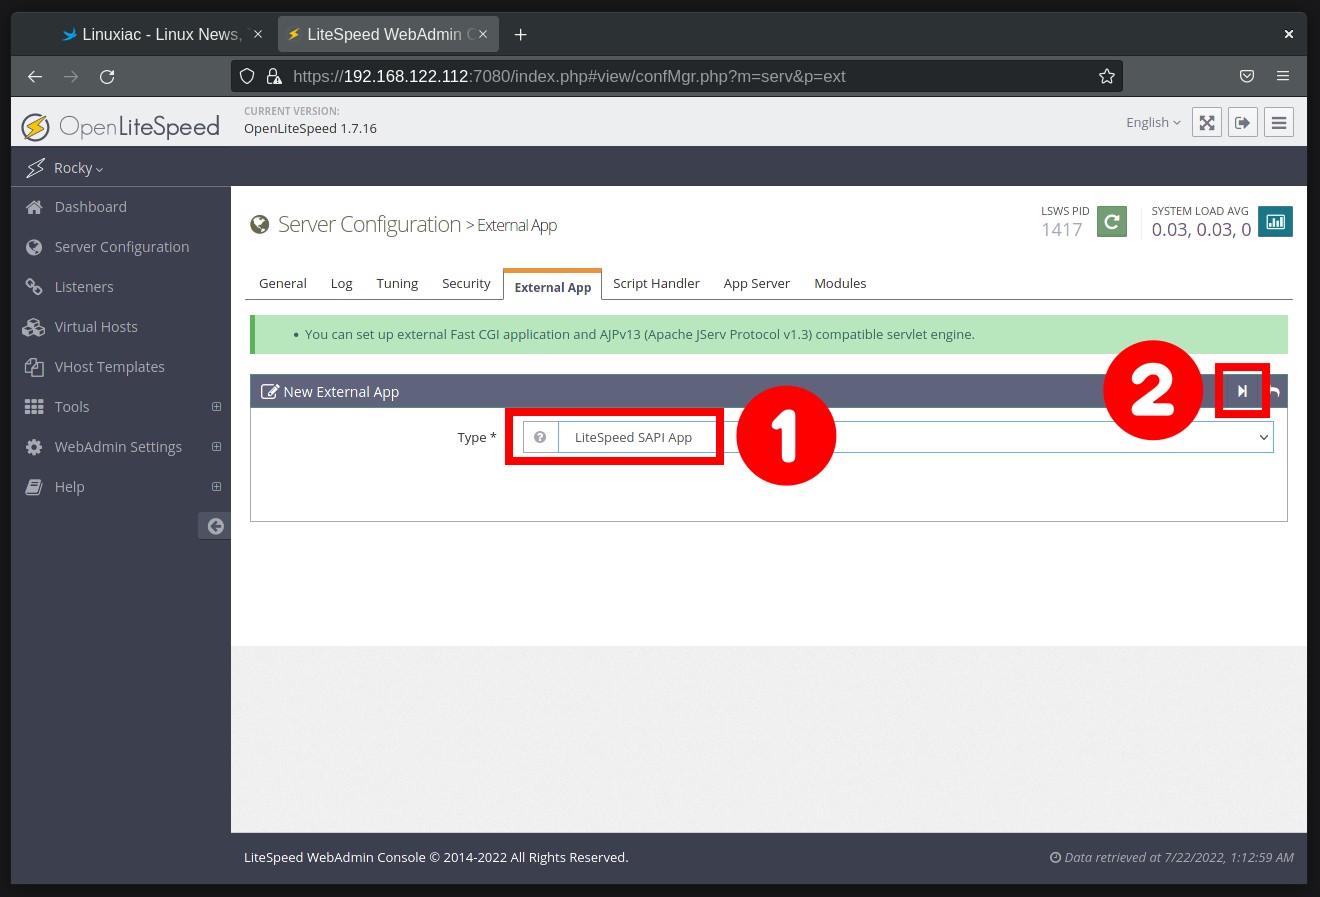Click the system load average values
The width and height of the screenshot is (1320, 897).
[x=1201, y=230]
